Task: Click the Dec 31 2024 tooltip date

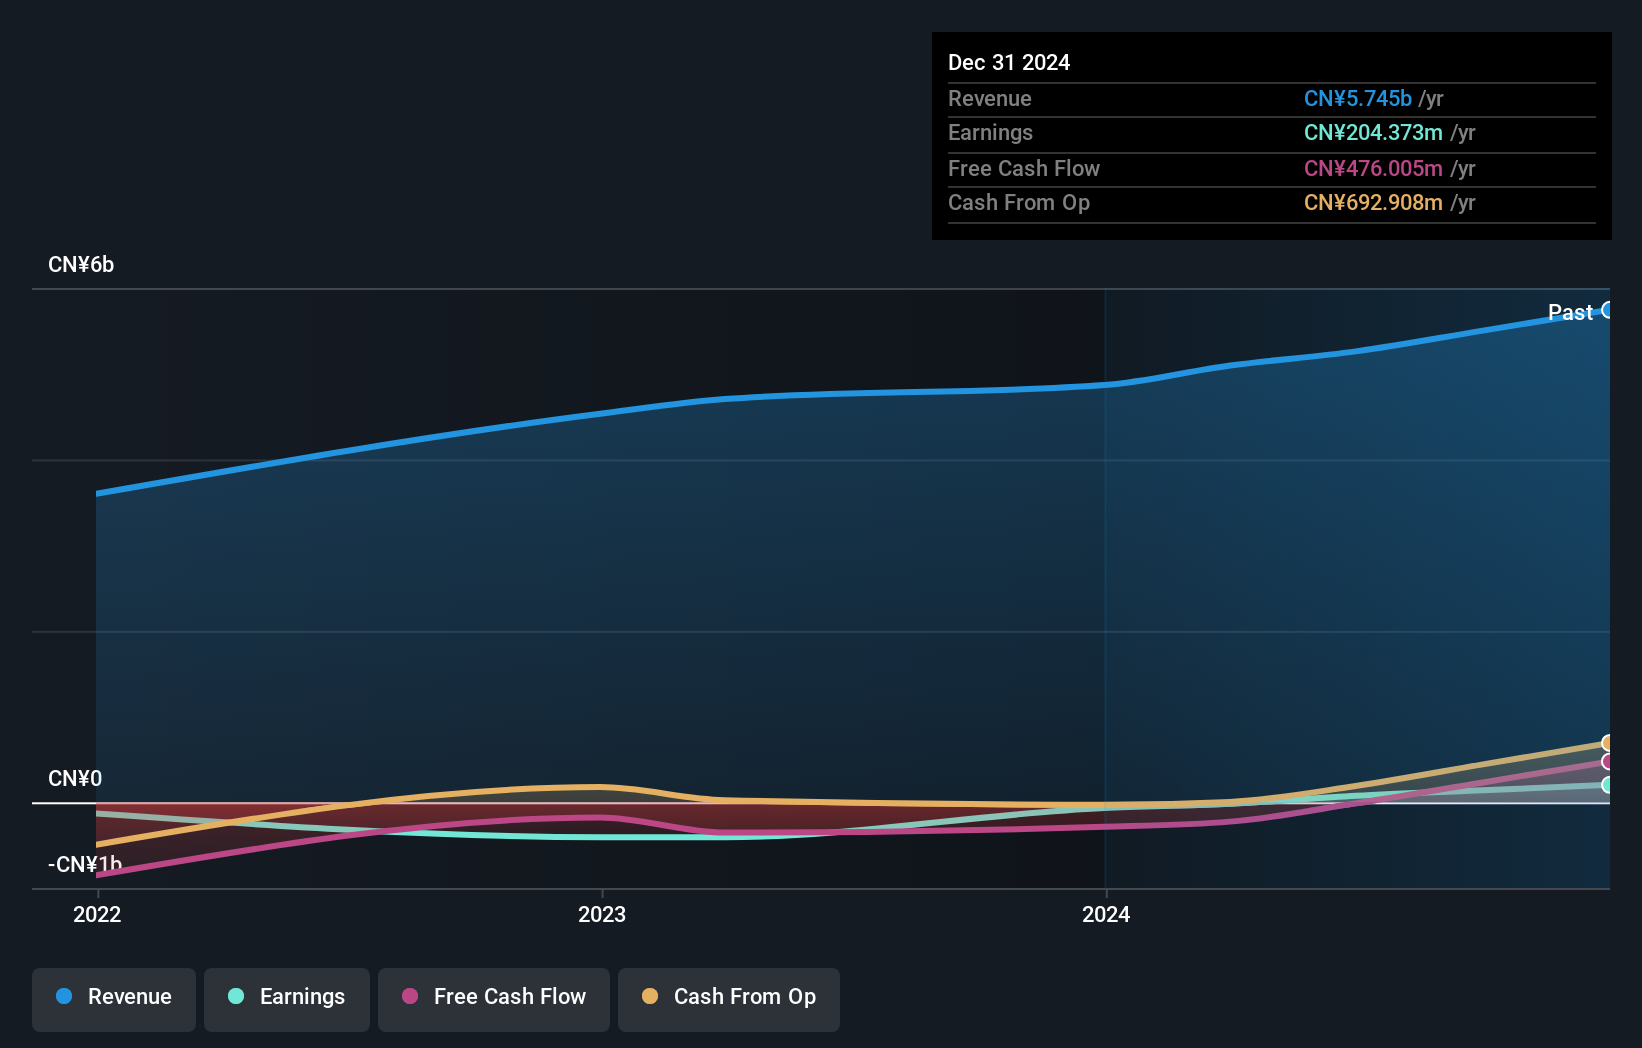Action: (x=1009, y=62)
